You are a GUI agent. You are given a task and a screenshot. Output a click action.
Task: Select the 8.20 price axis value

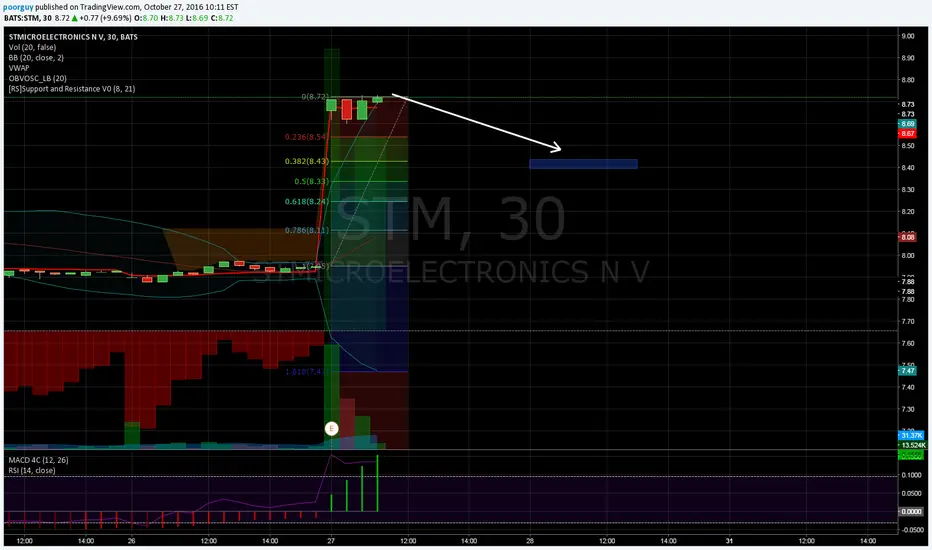(908, 212)
